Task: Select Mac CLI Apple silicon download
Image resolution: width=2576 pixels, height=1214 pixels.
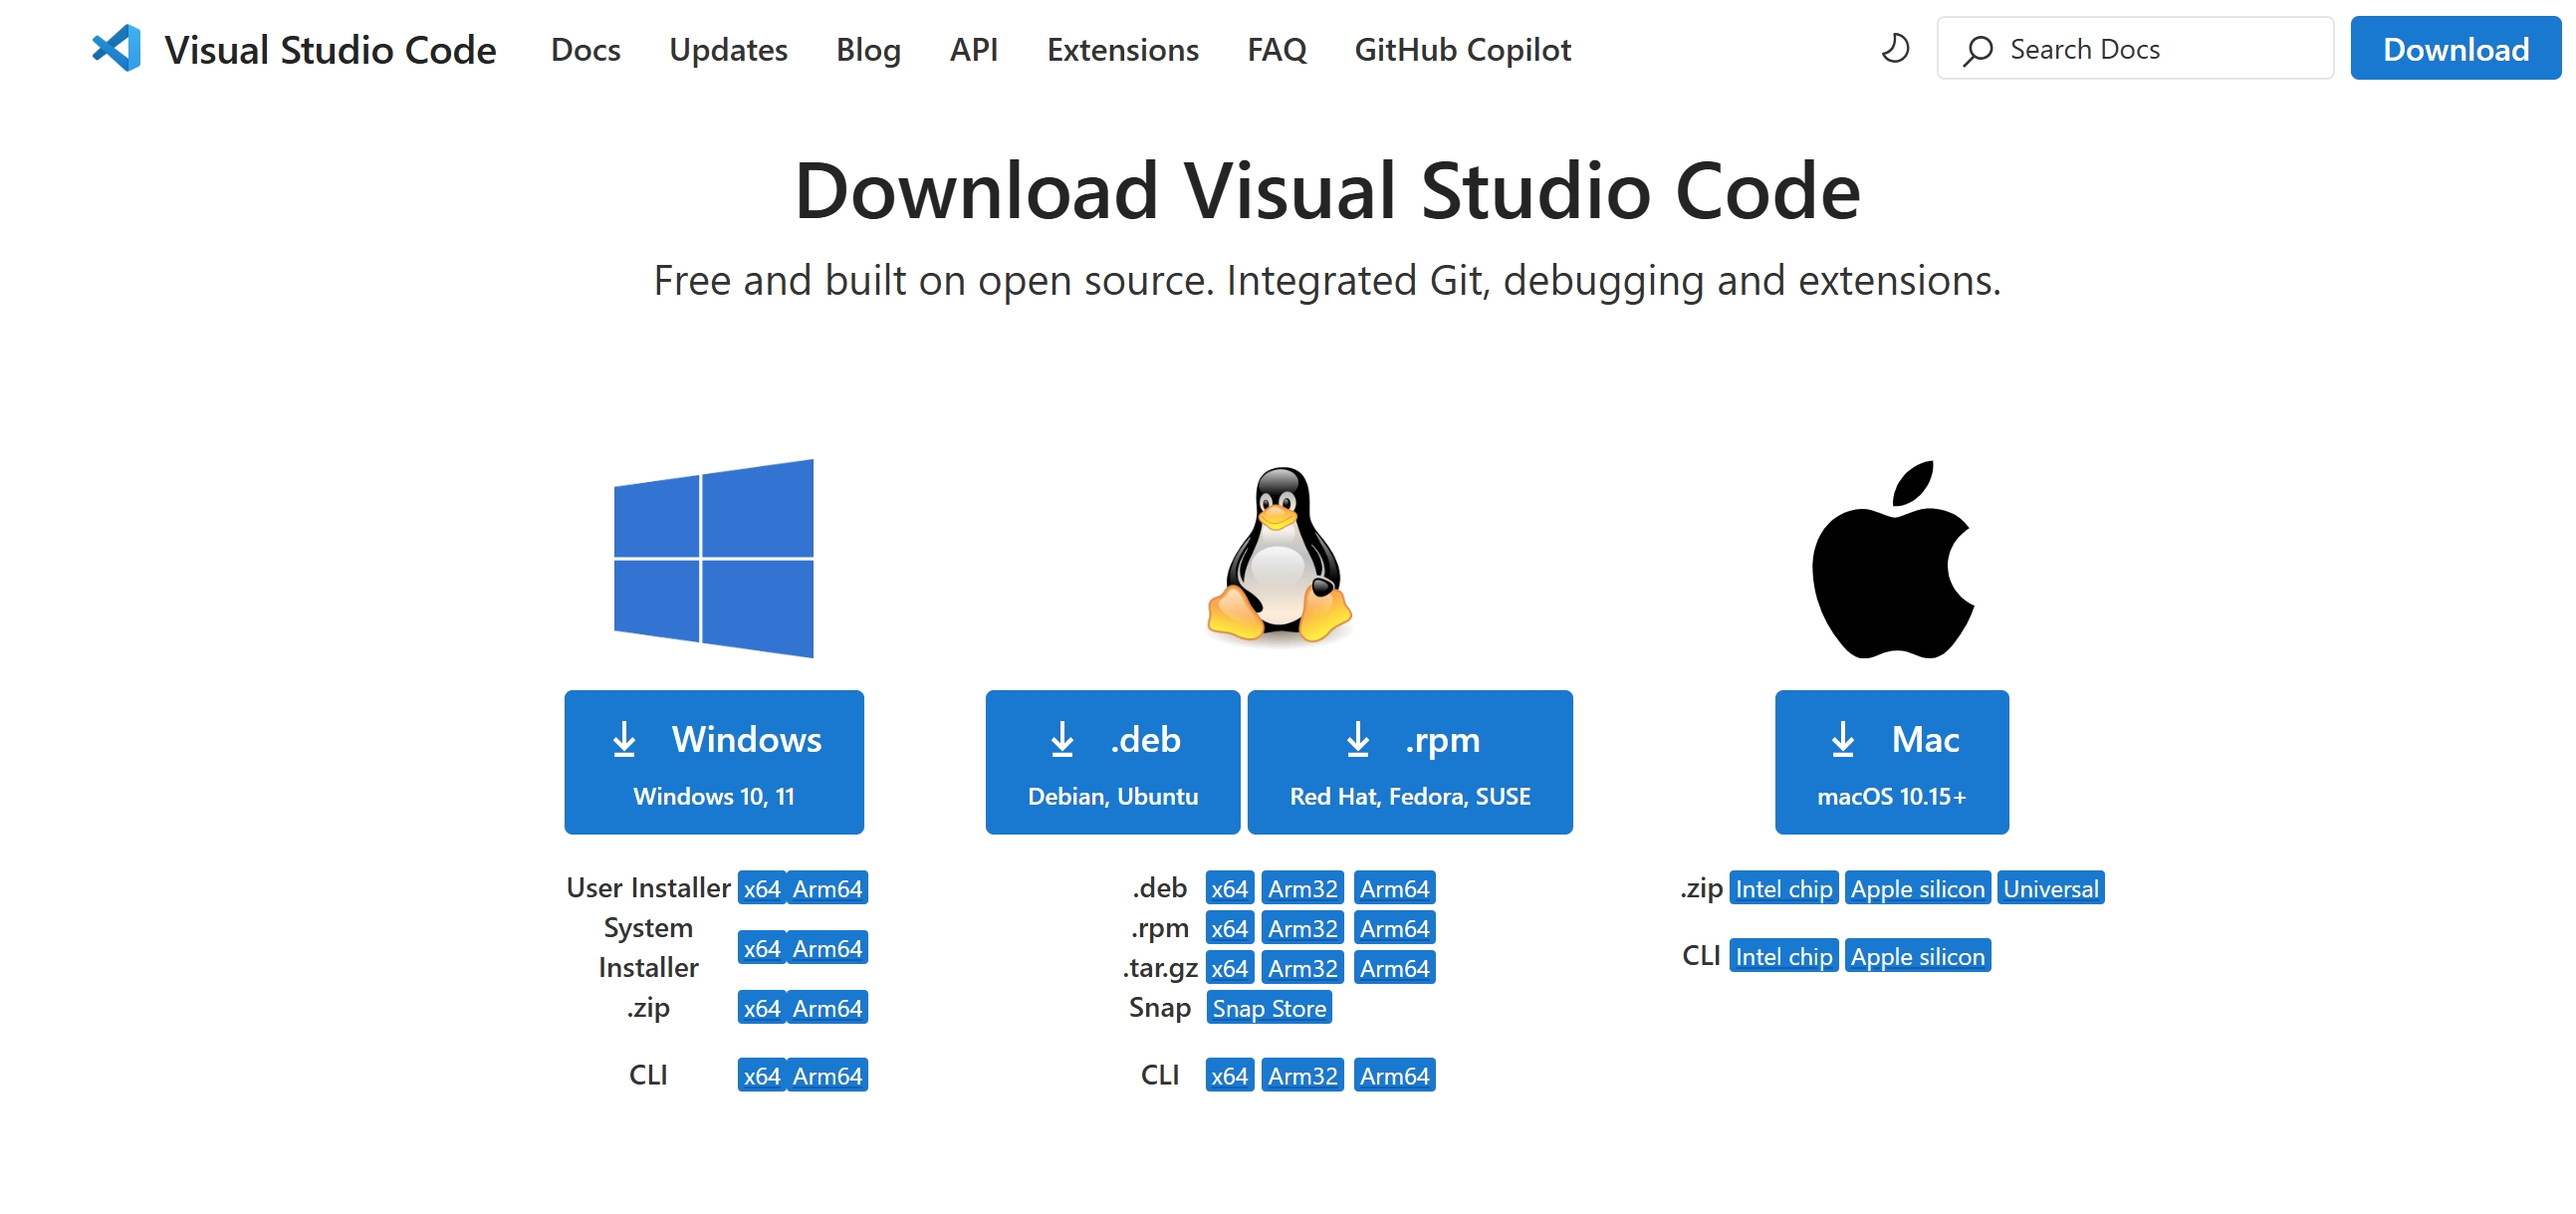Action: coord(1917,956)
